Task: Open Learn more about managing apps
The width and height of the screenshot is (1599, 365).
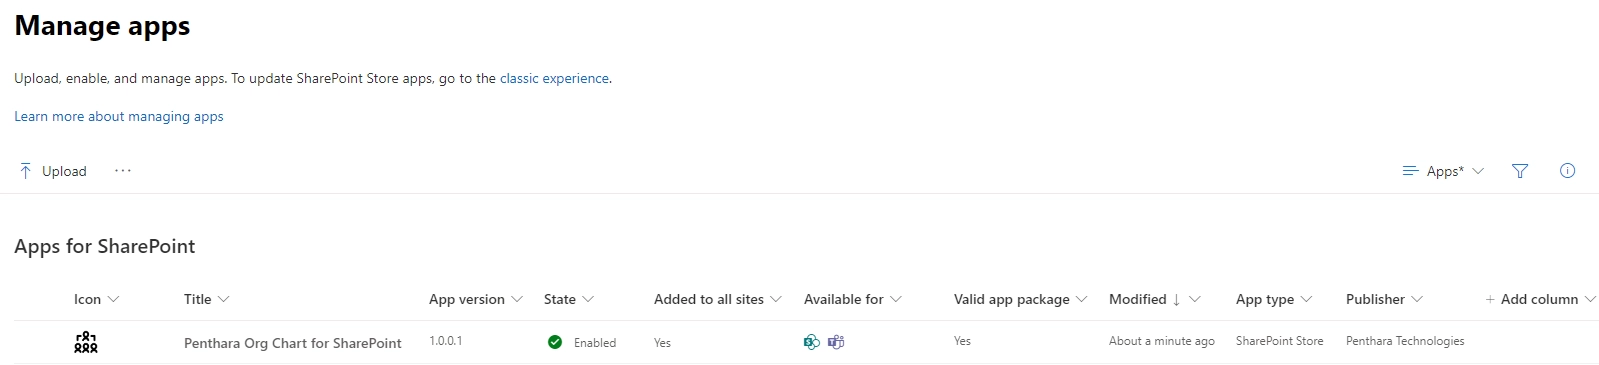Action: click(x=119, y=116)
